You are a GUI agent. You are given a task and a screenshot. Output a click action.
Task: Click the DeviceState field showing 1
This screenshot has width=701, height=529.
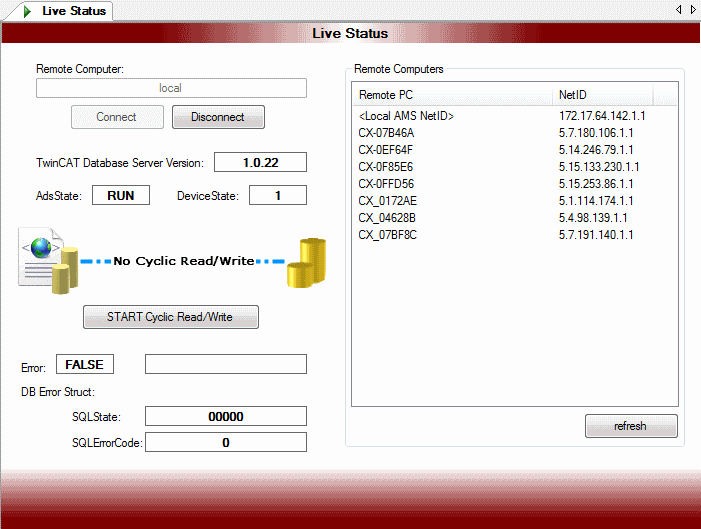coord(278,195)
